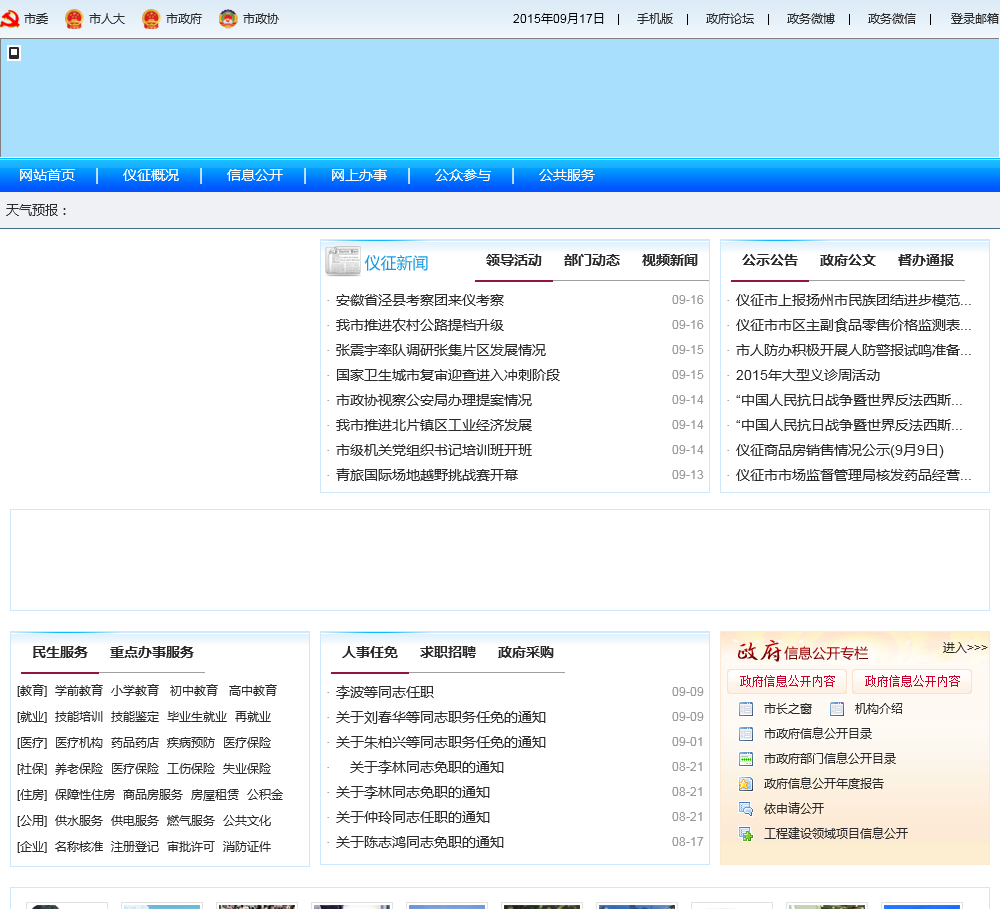1000x909 pixels.
Task: Switch to the 政府公文 tab
Action: tap(848, 260)
